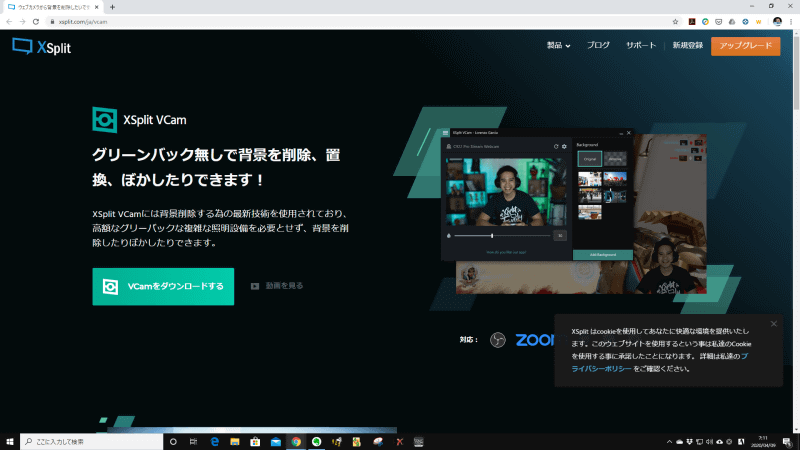This screenshot has width=800, height=450.
Task: Open Task View in taskbar
Action: coord(193,442)
